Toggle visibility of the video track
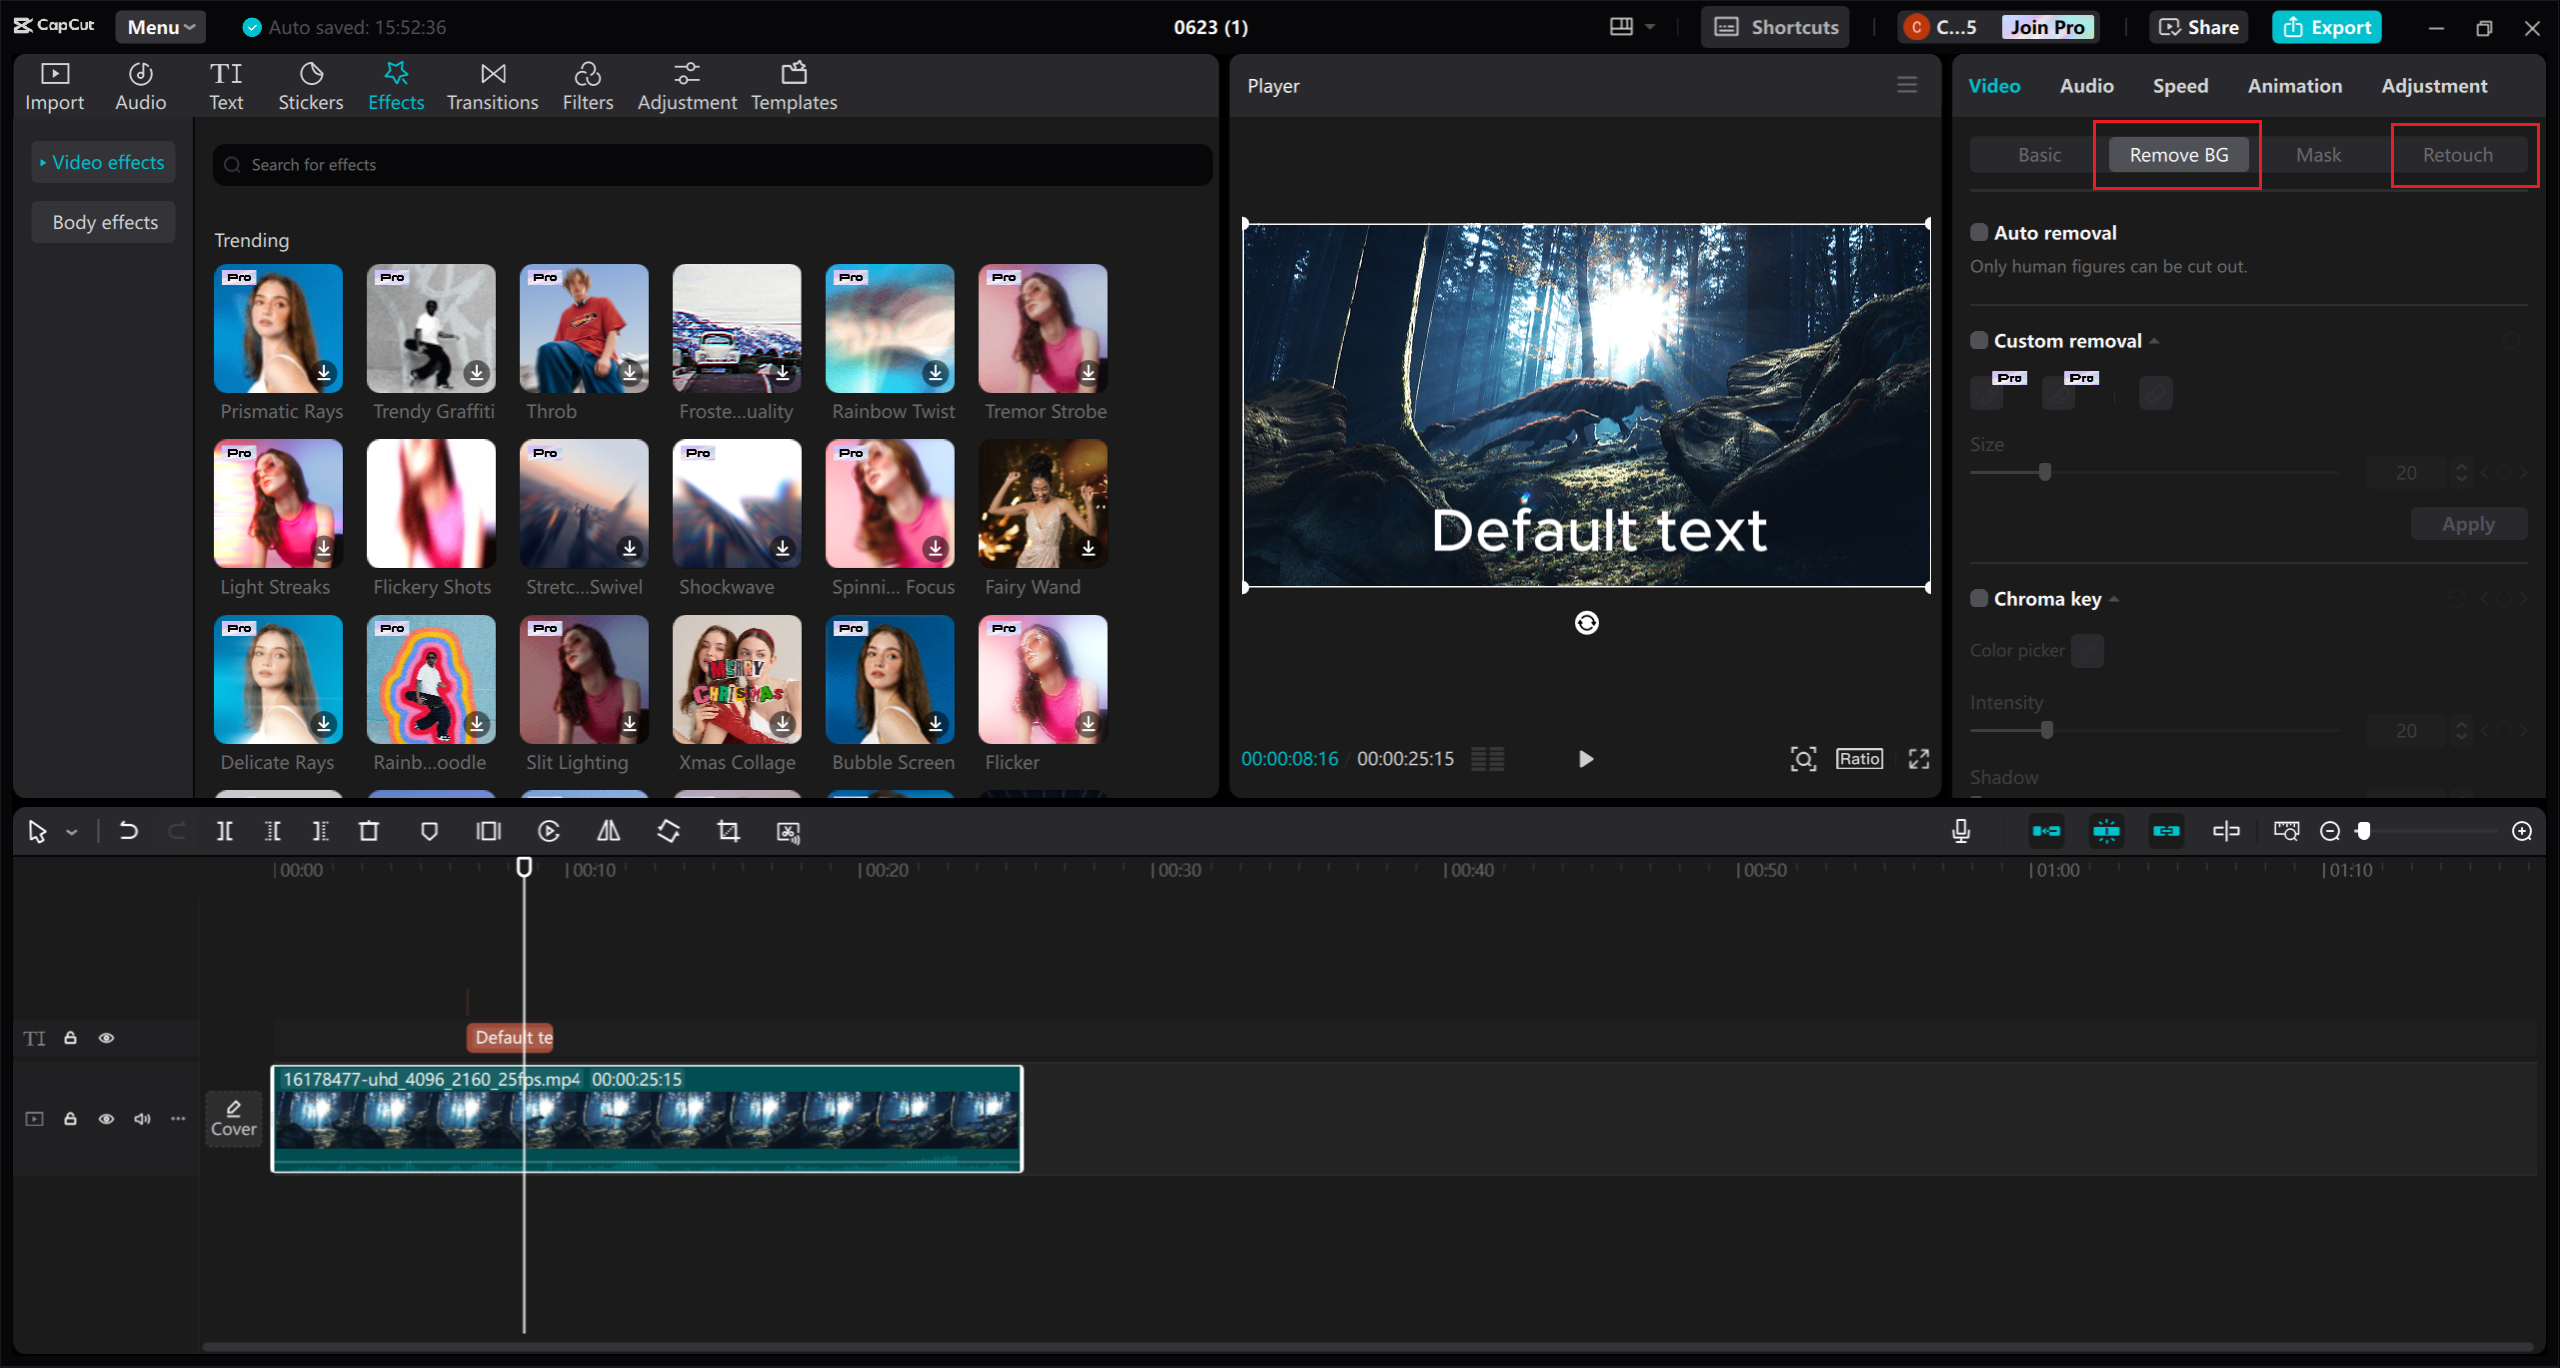Image resolution: width=2560 pixels, height=1368 pixels. [106, 1118]
